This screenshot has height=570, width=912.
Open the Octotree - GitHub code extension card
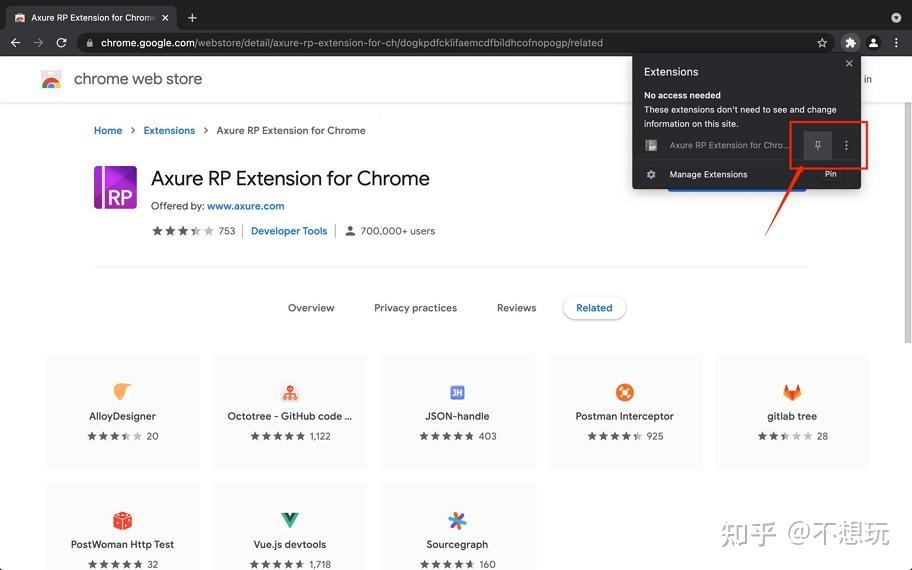click(290, 412)
